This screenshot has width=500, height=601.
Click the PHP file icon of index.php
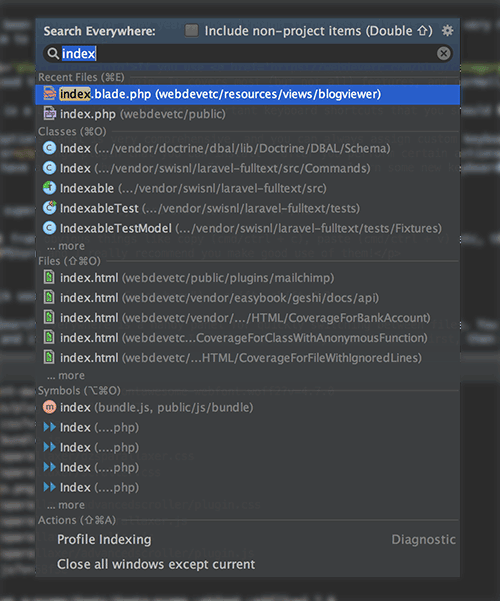click(x=49, y=113)
